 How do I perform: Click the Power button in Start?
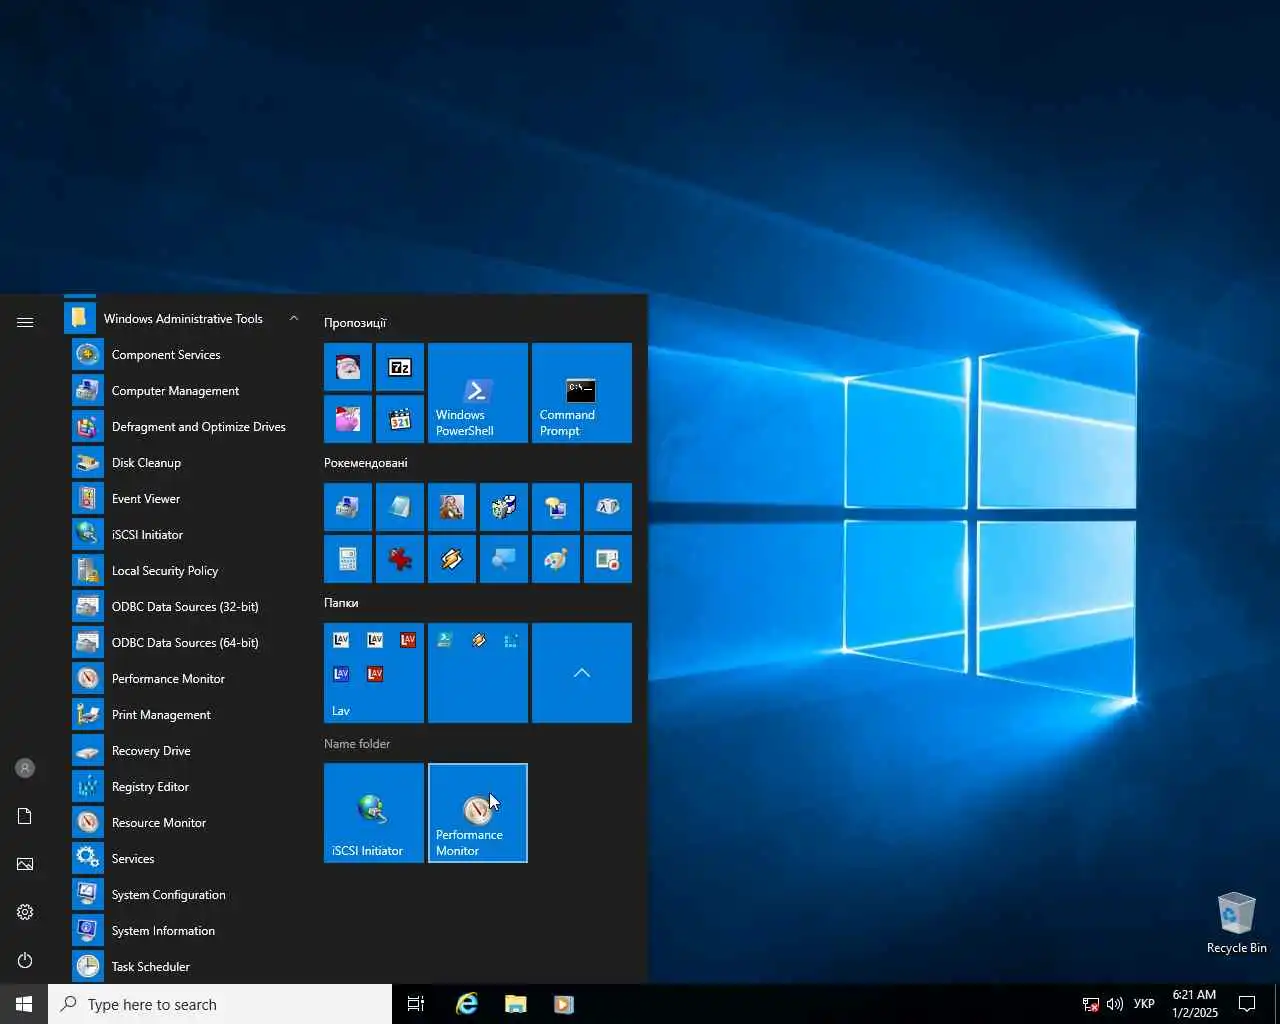click(x=25, y=960)
